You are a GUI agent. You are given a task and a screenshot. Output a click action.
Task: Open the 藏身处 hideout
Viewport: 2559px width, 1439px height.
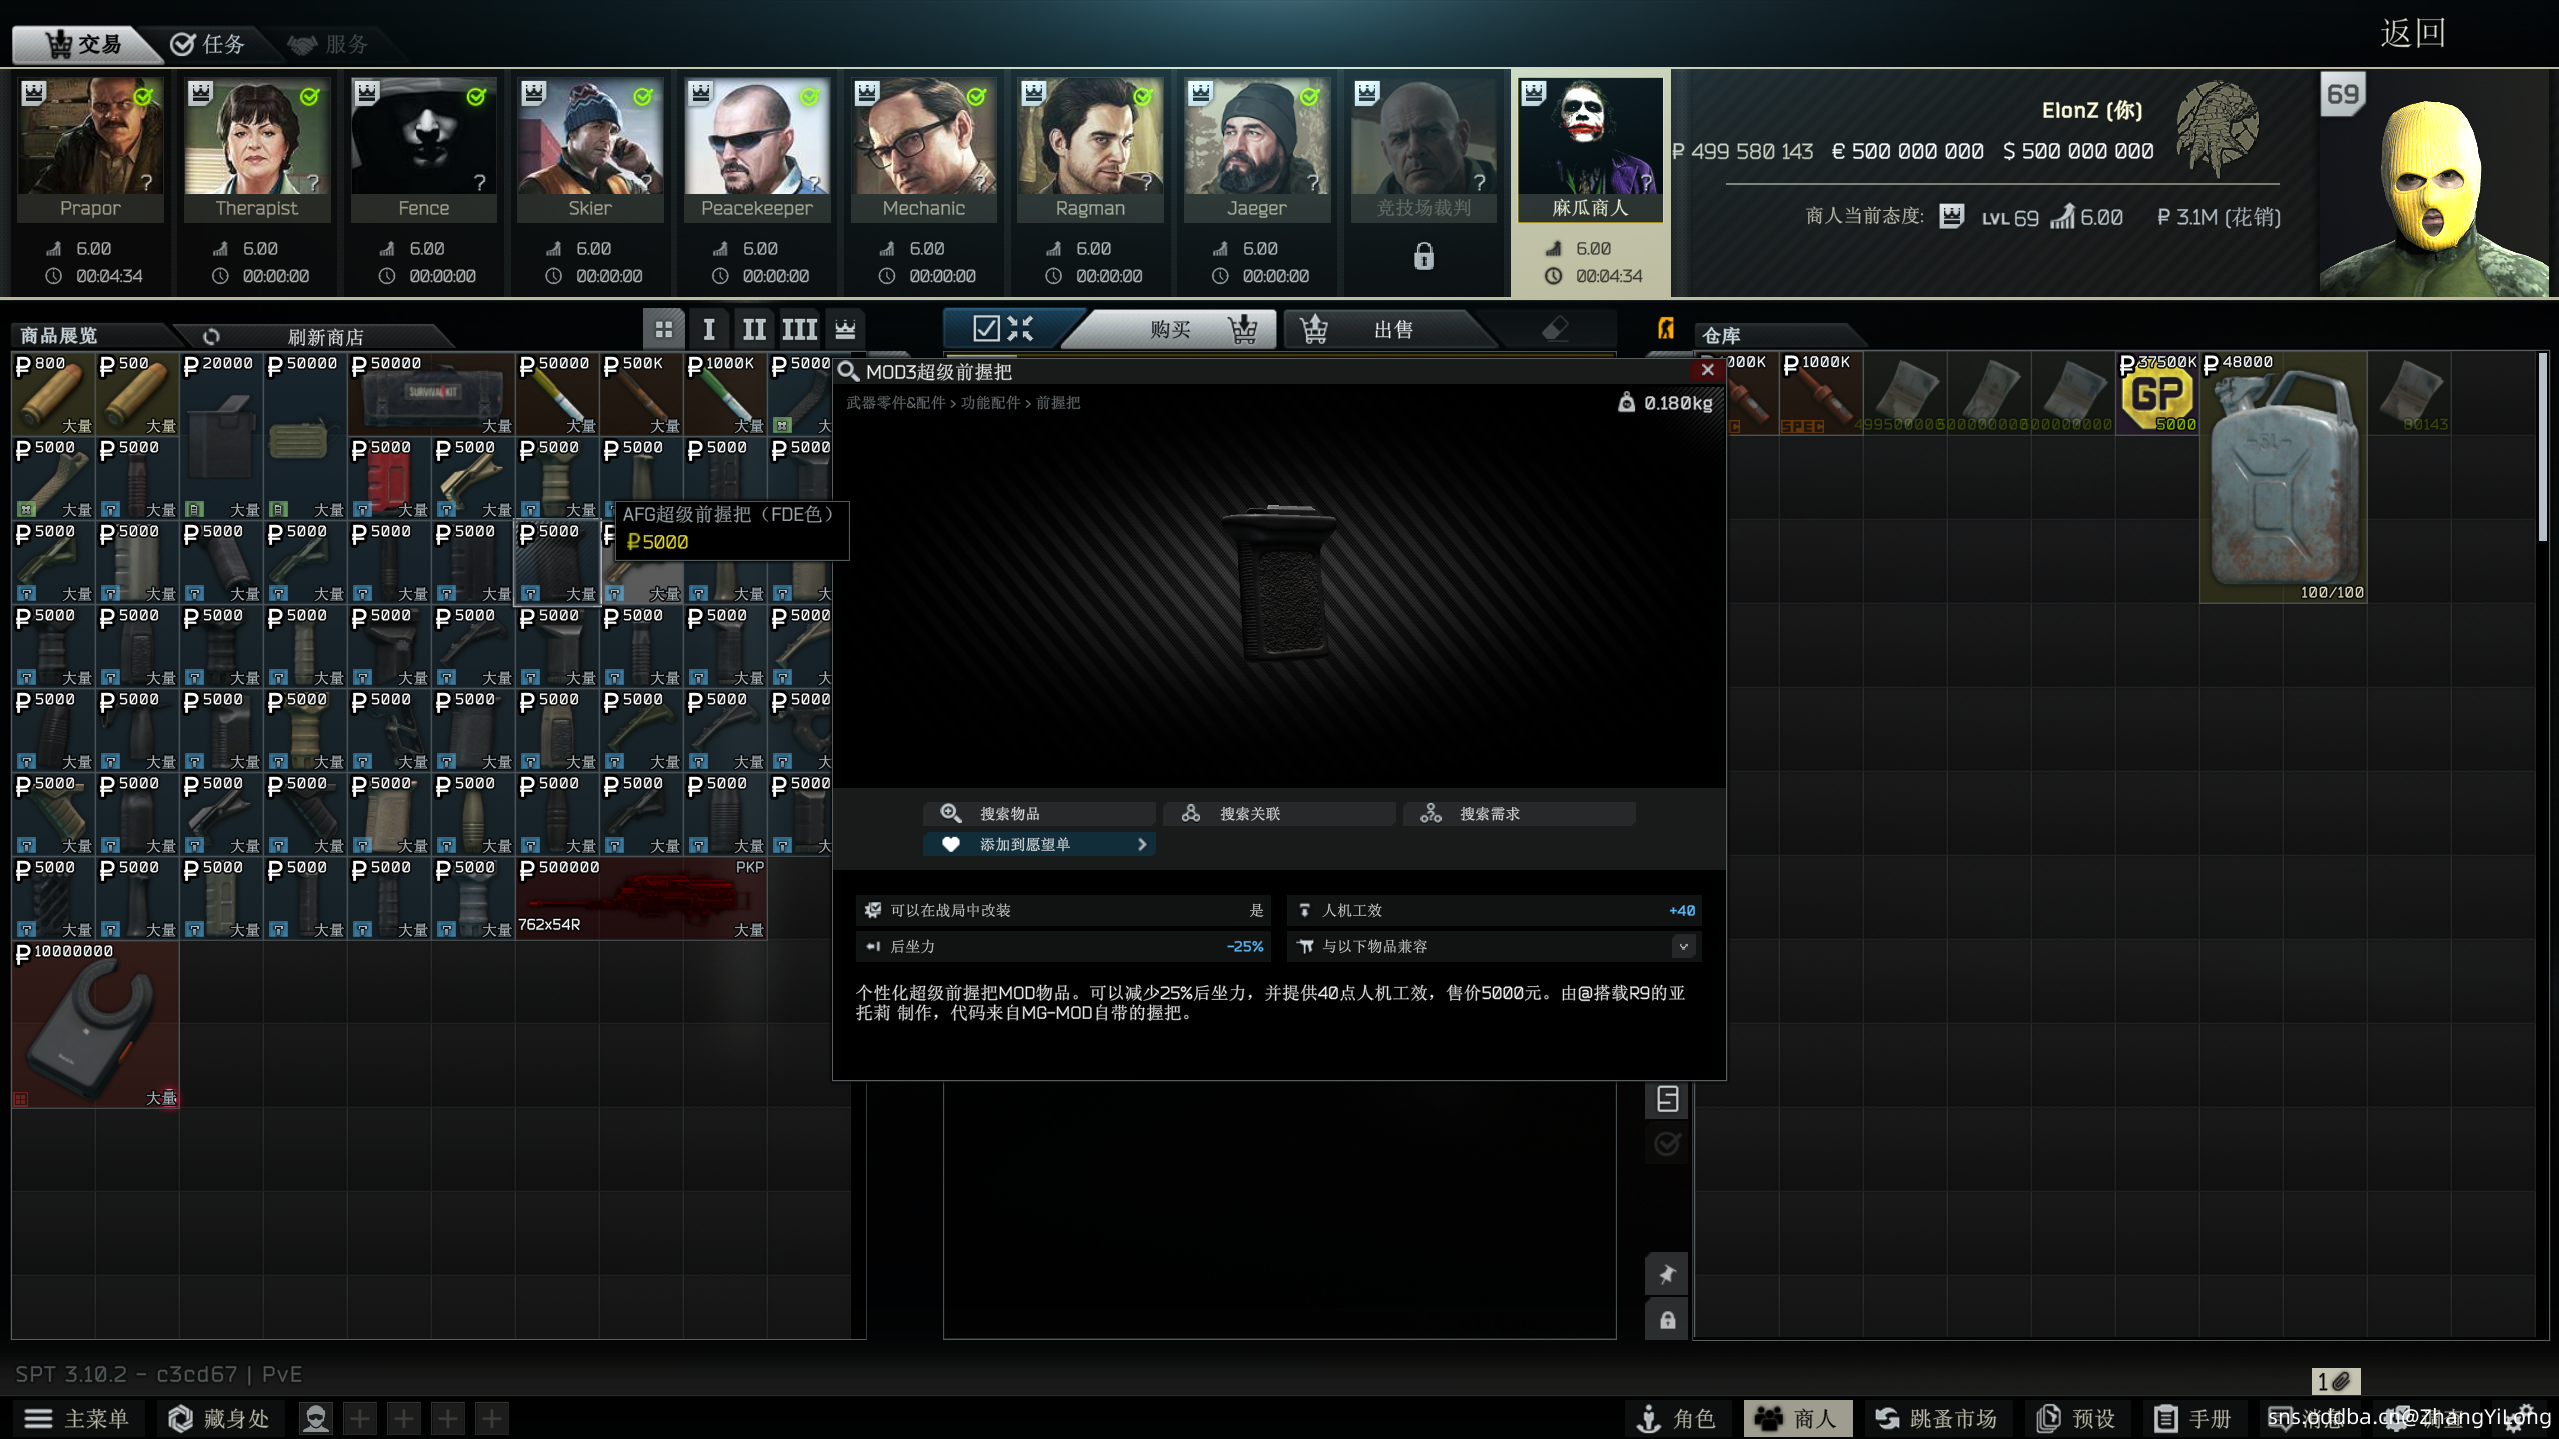pyautogui.click(x=219, y=1419)
